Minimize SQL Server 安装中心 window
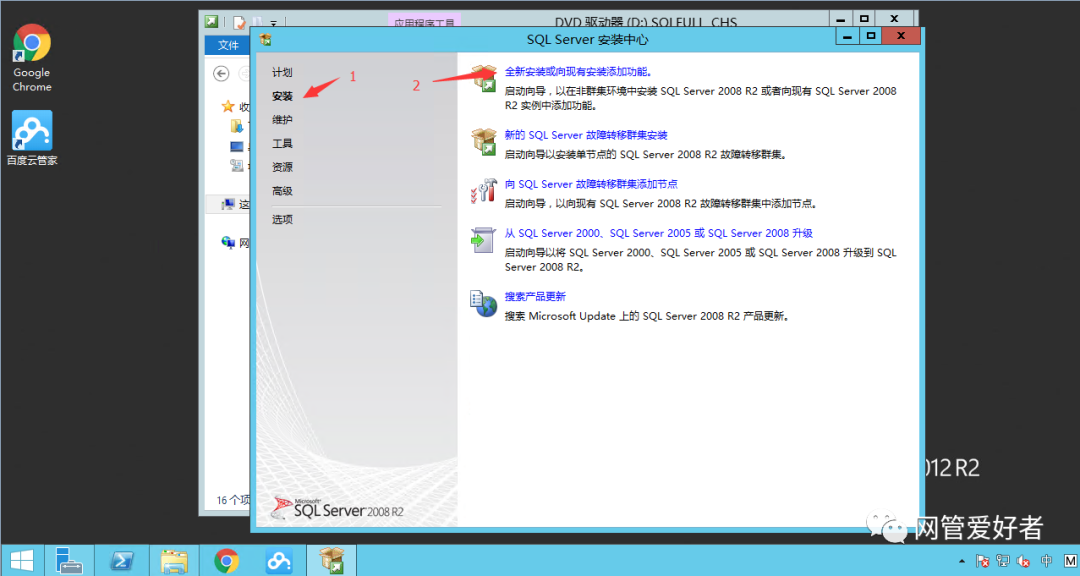This screenshot has width=1080, height=576. [x=847, y=36]
